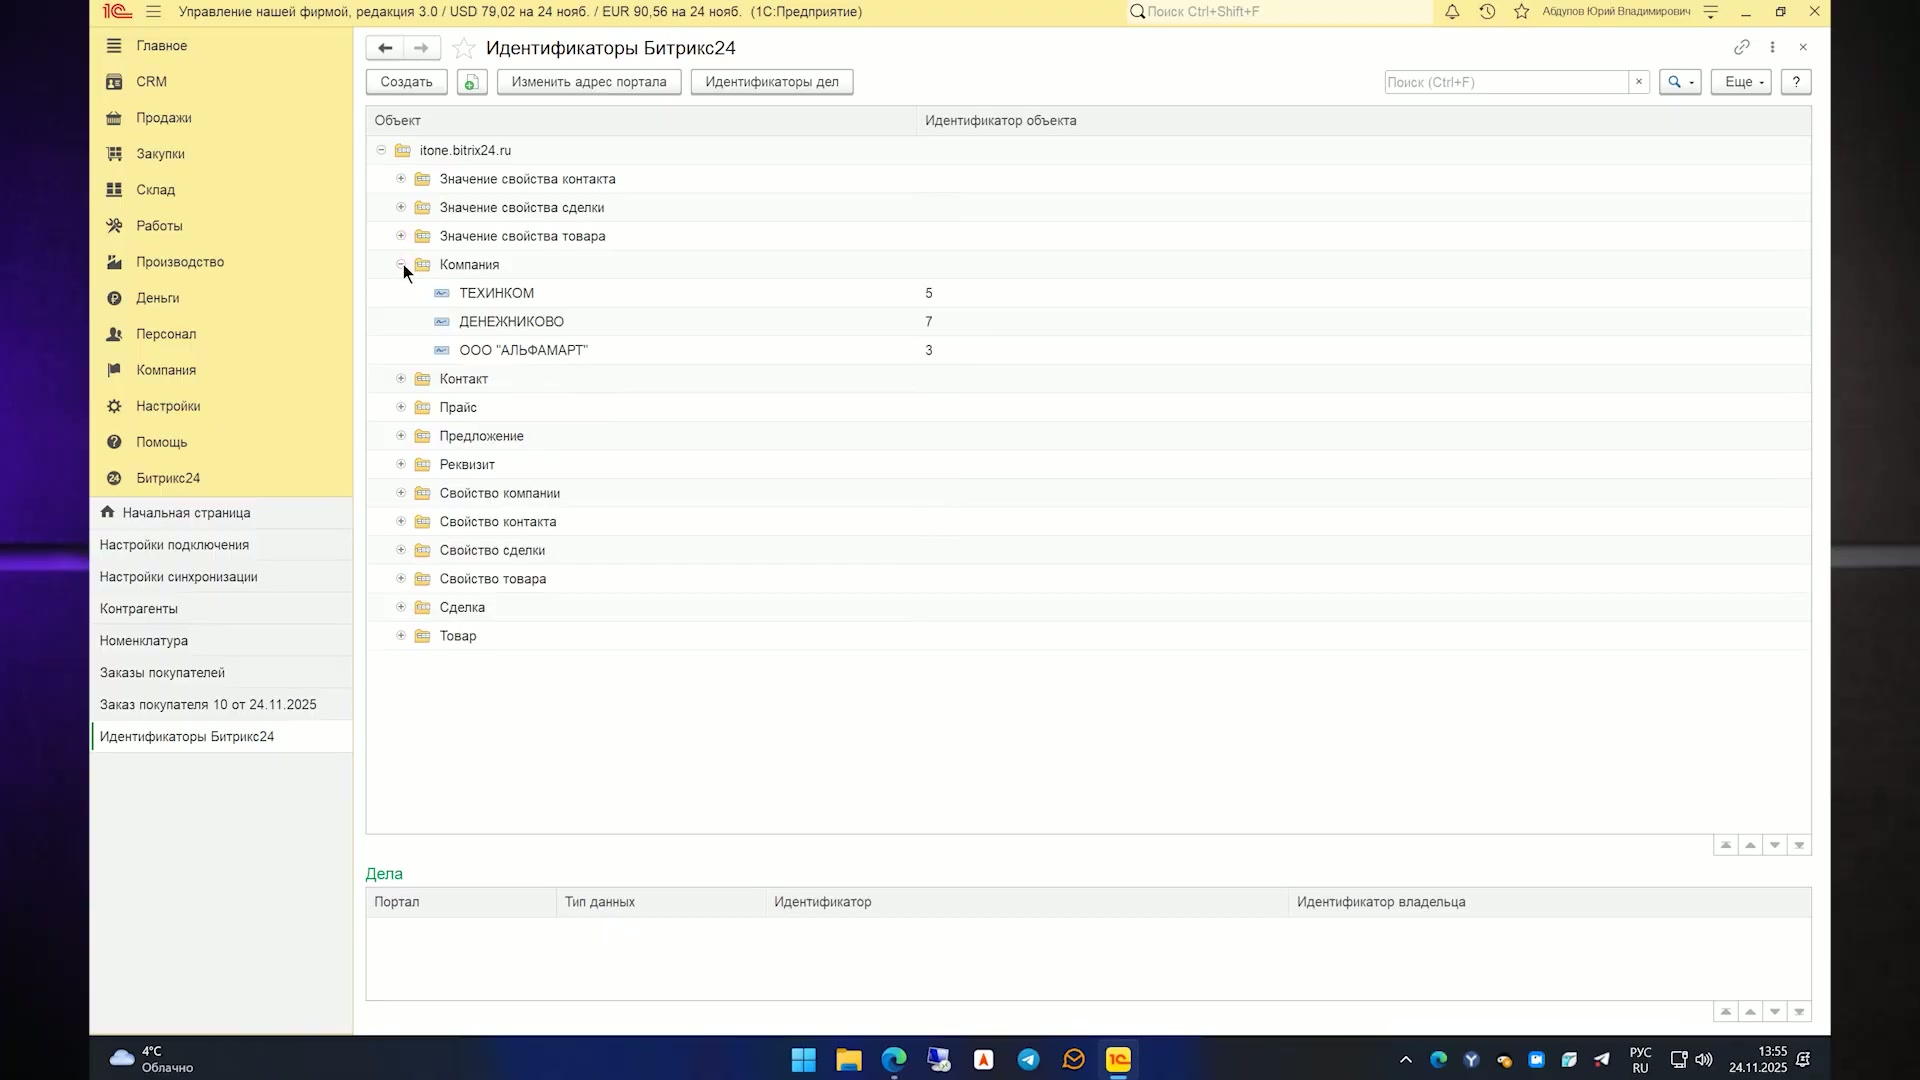This screenshot has width=1920, height=1080.
Task: Collapse the itone.bitrix24.ru root node
Action: click(x=381, y=150)
